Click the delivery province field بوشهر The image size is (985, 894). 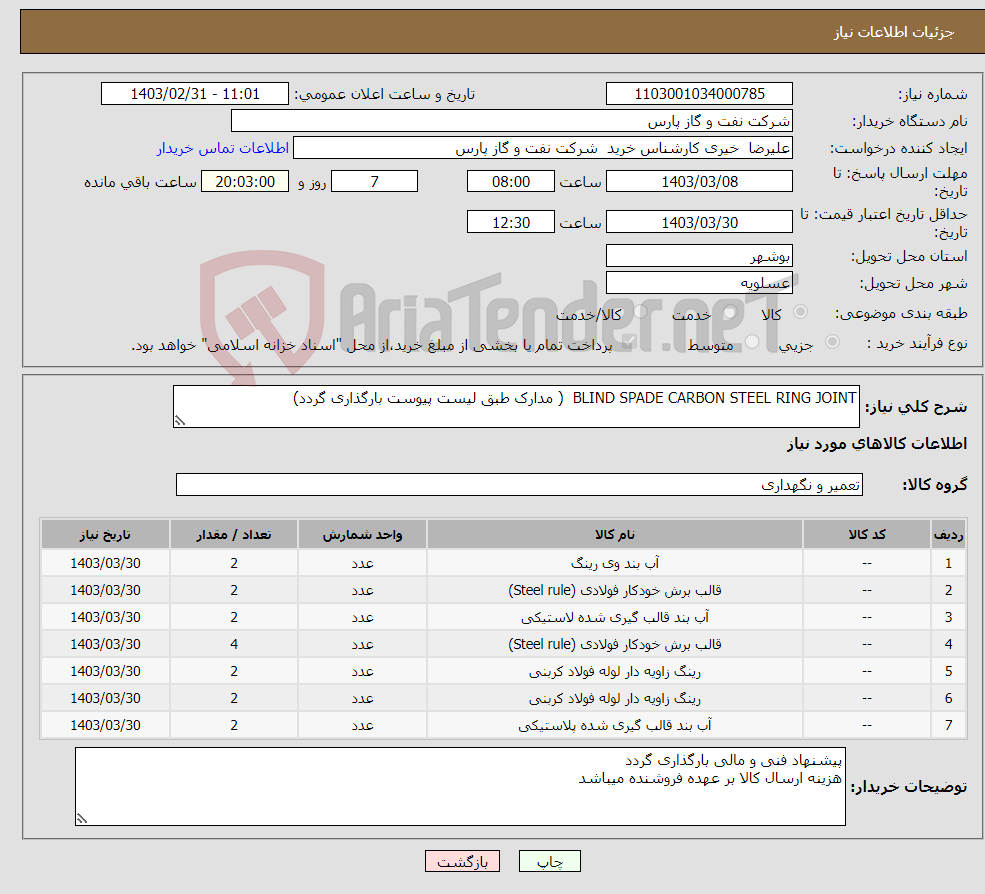point(699,256)
